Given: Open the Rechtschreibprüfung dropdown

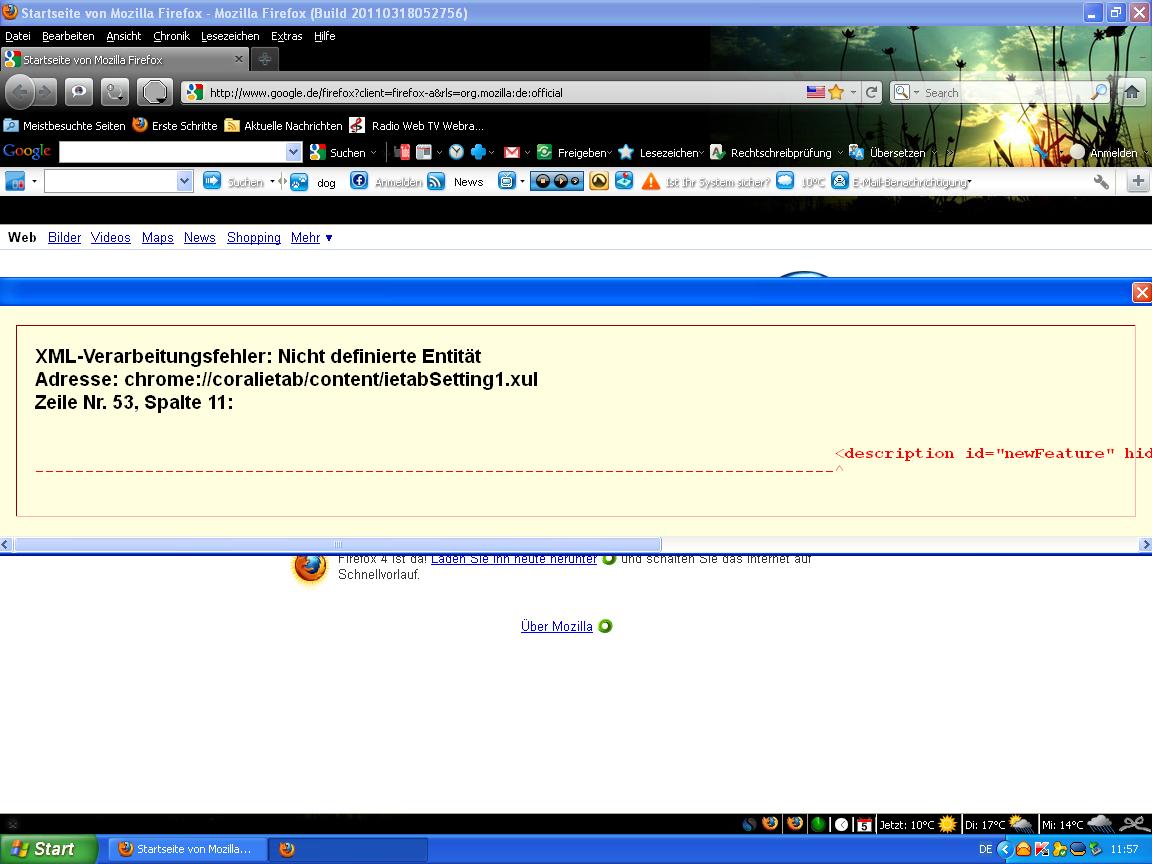Looking at the screenshot, I should point(840,153).
